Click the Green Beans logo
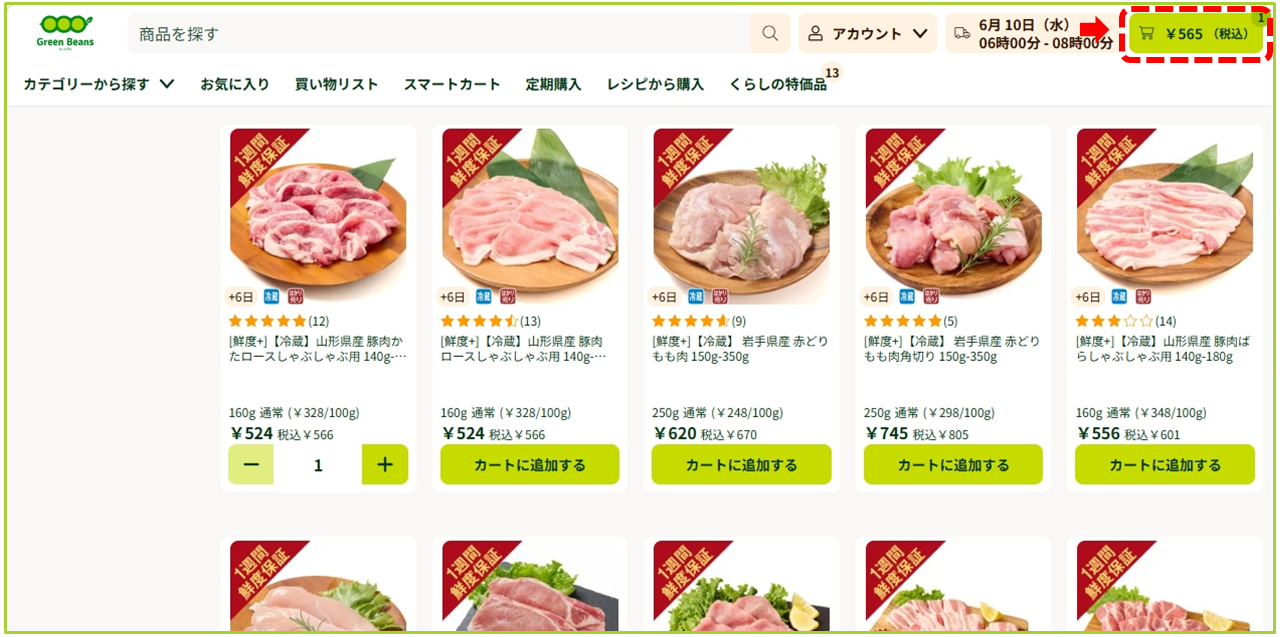The width and height of the screenshot is (1280, 637). point(65,32)
